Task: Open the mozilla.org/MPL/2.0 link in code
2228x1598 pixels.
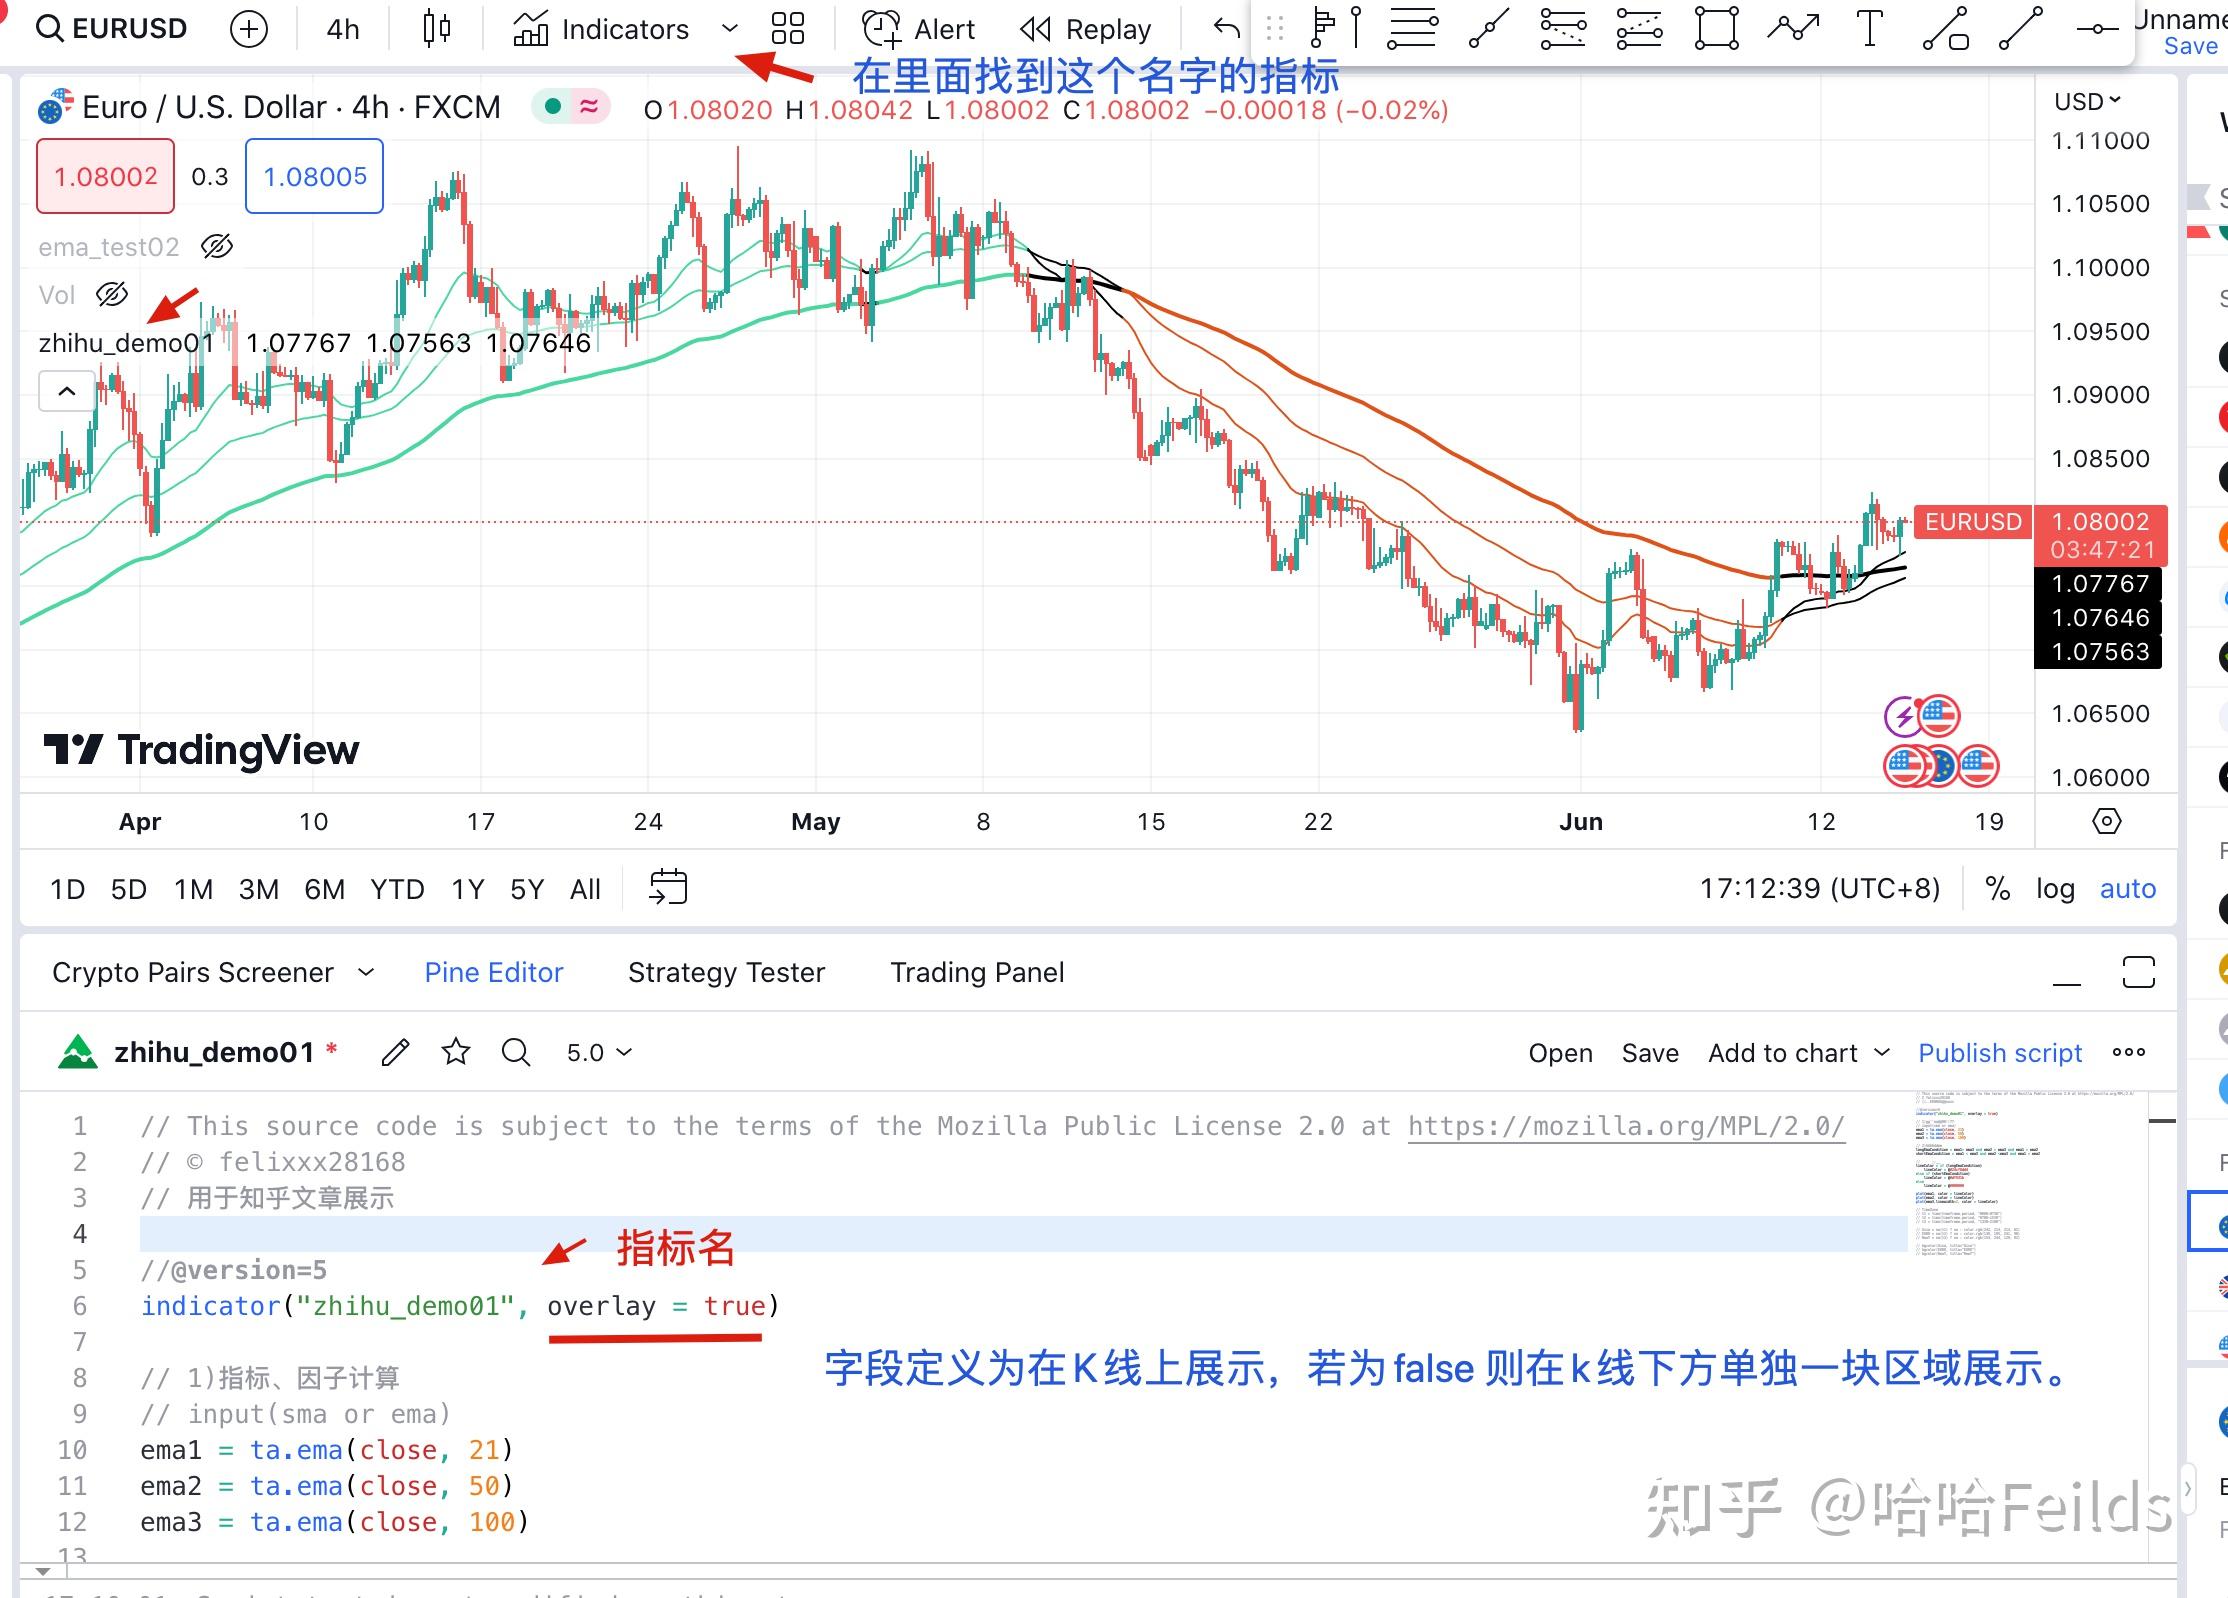Action: pyautogui.click(x=1626, y=1126)
